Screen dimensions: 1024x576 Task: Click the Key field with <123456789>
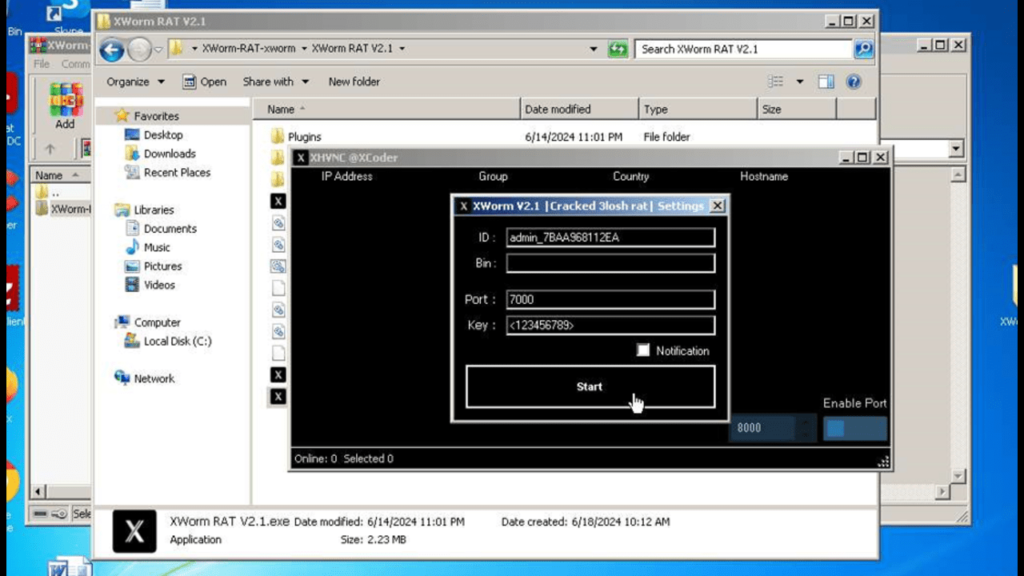click(x=610, y=325)
